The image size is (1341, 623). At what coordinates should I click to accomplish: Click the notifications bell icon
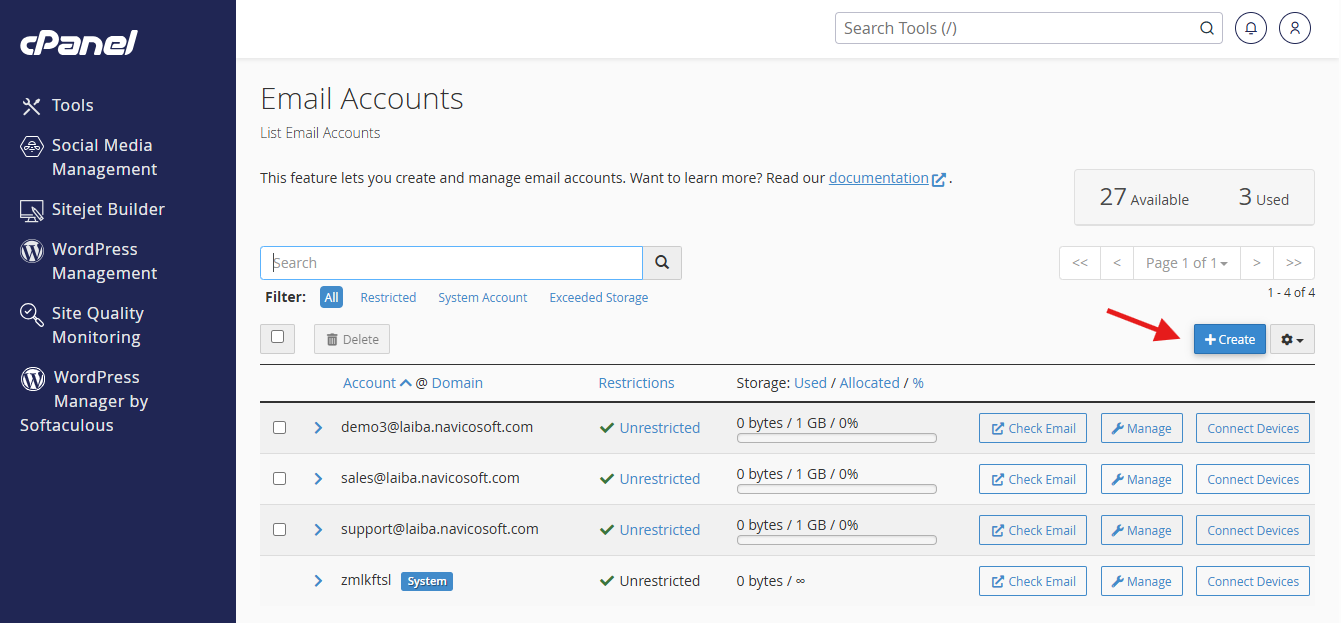1251,28
